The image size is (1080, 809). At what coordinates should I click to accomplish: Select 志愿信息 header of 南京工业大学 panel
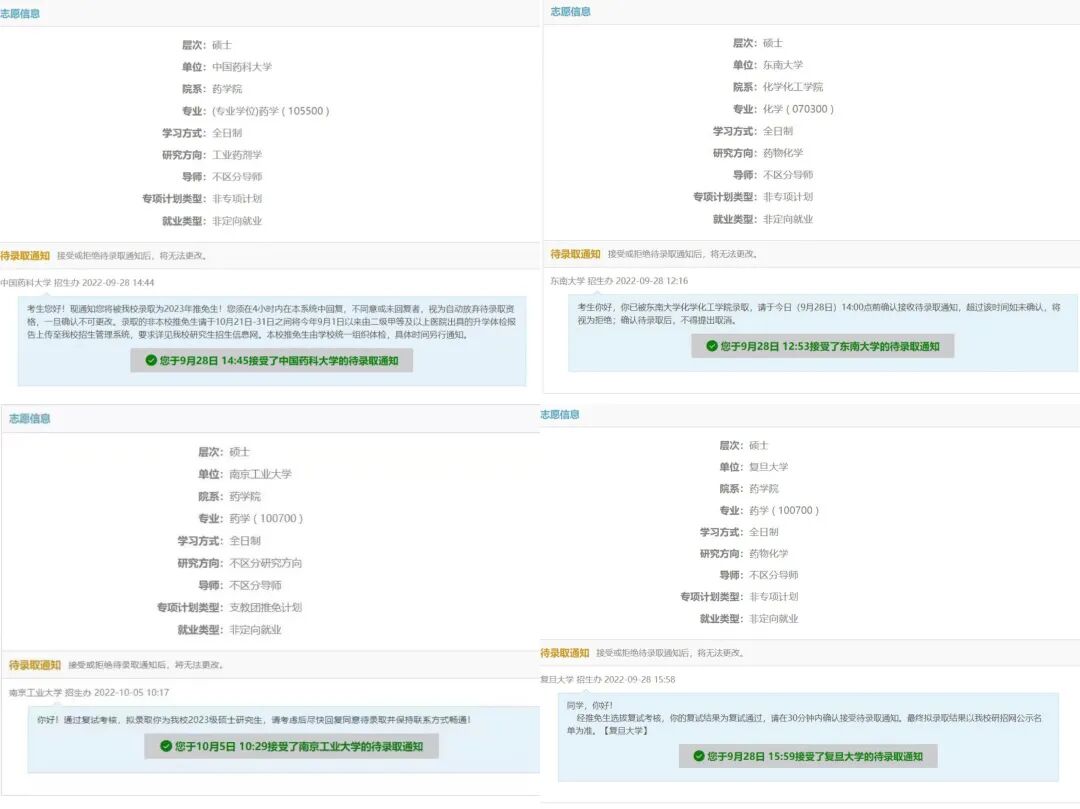30,418
